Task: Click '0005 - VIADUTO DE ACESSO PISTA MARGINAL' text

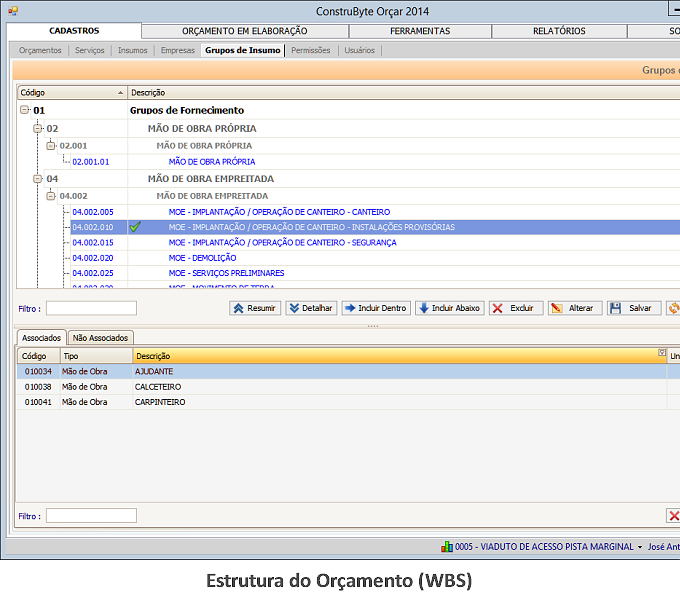Action: click(x=544, y=547)
